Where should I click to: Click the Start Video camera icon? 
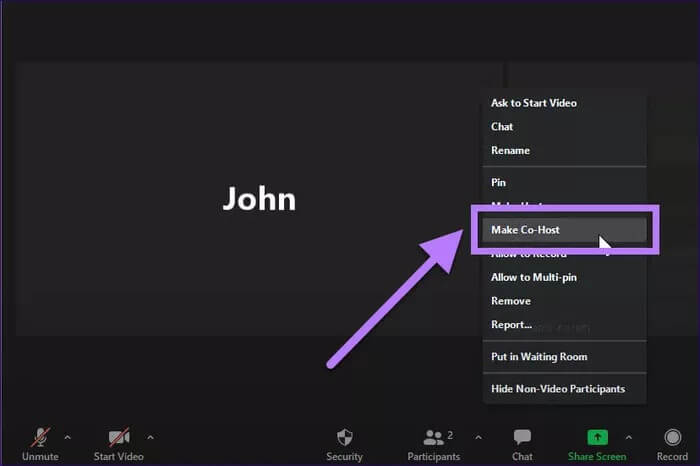coord(119,437)
